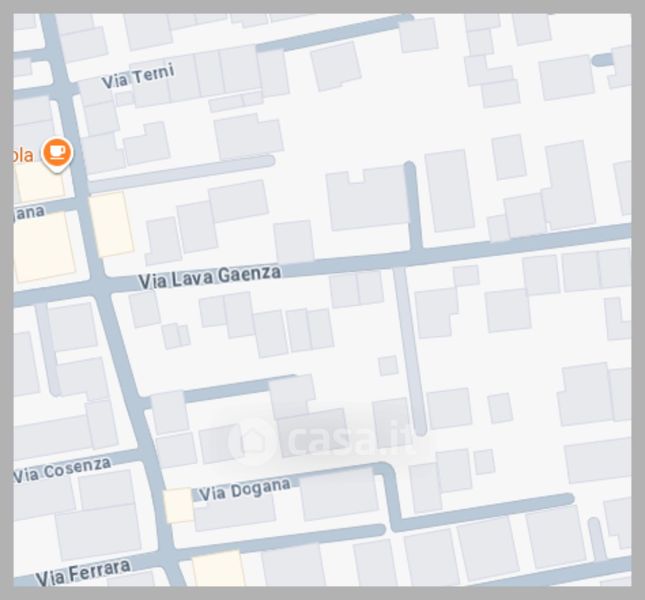The height and width of the screenshot is (600, 645).
Task: Select the Via Lava Gaenza street label
Action: click(x=210, y=277)
